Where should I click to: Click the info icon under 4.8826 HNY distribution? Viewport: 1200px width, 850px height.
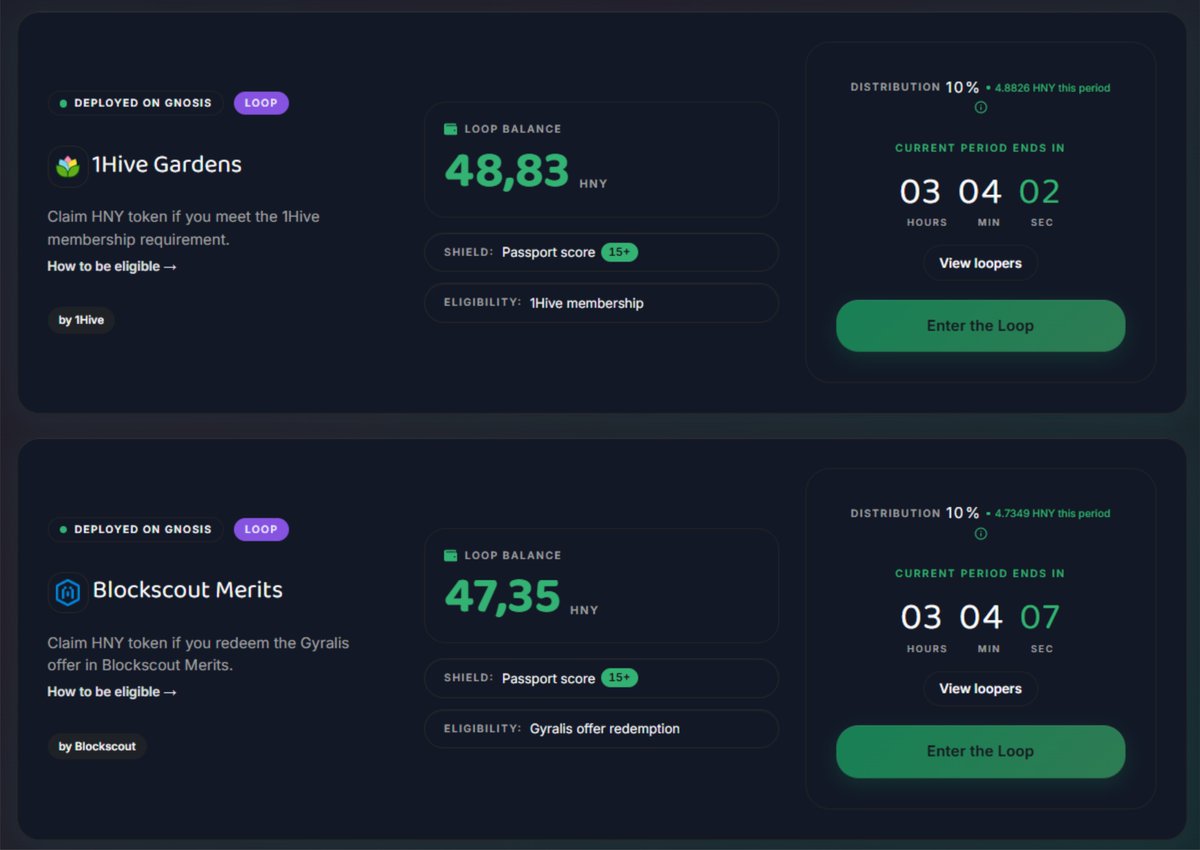tap(980, 107)
